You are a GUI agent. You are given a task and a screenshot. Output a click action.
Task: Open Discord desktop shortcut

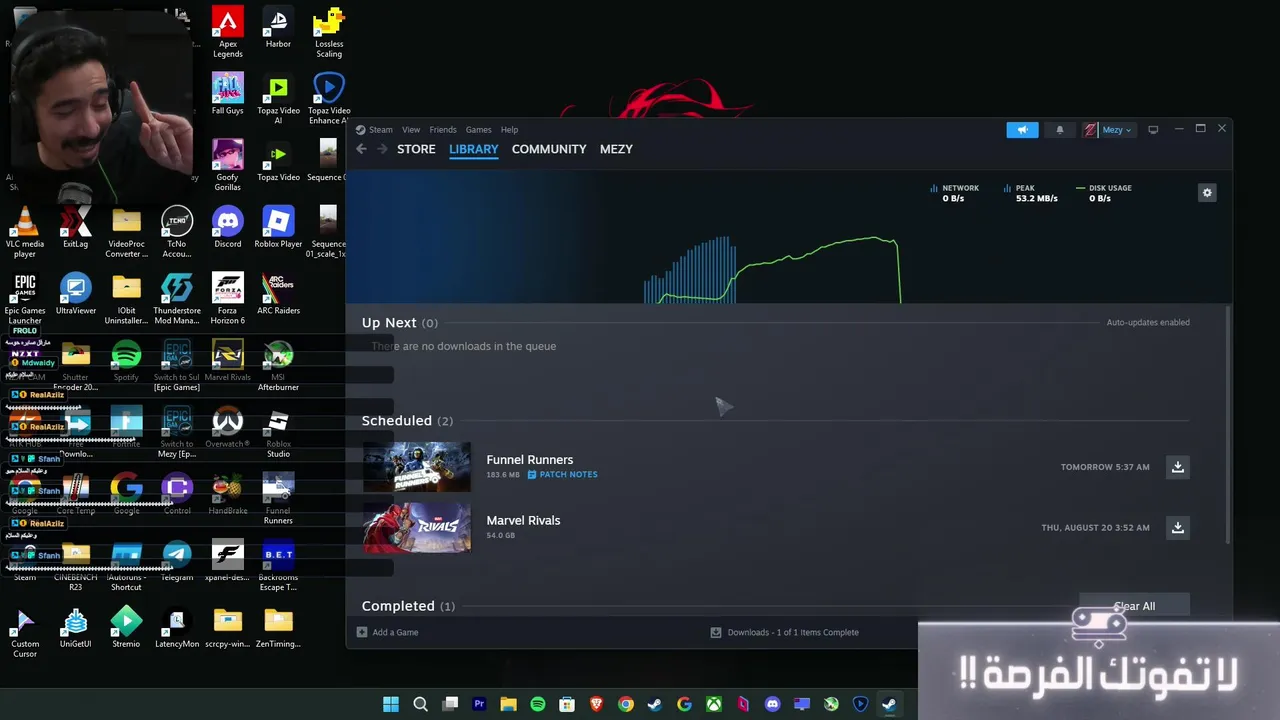[228, 229]
